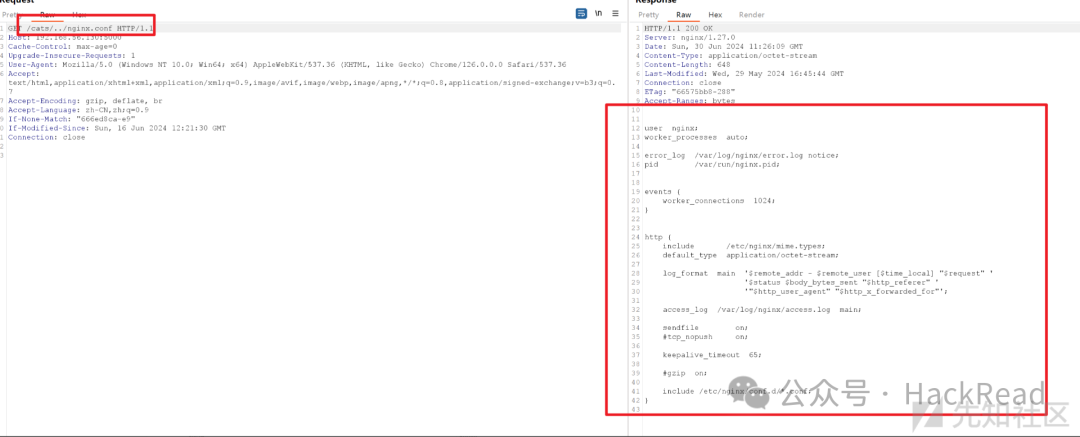Click the 'worker_processes auto;' line
This screenshot has width=1080, height=437.
coord(696,137)
